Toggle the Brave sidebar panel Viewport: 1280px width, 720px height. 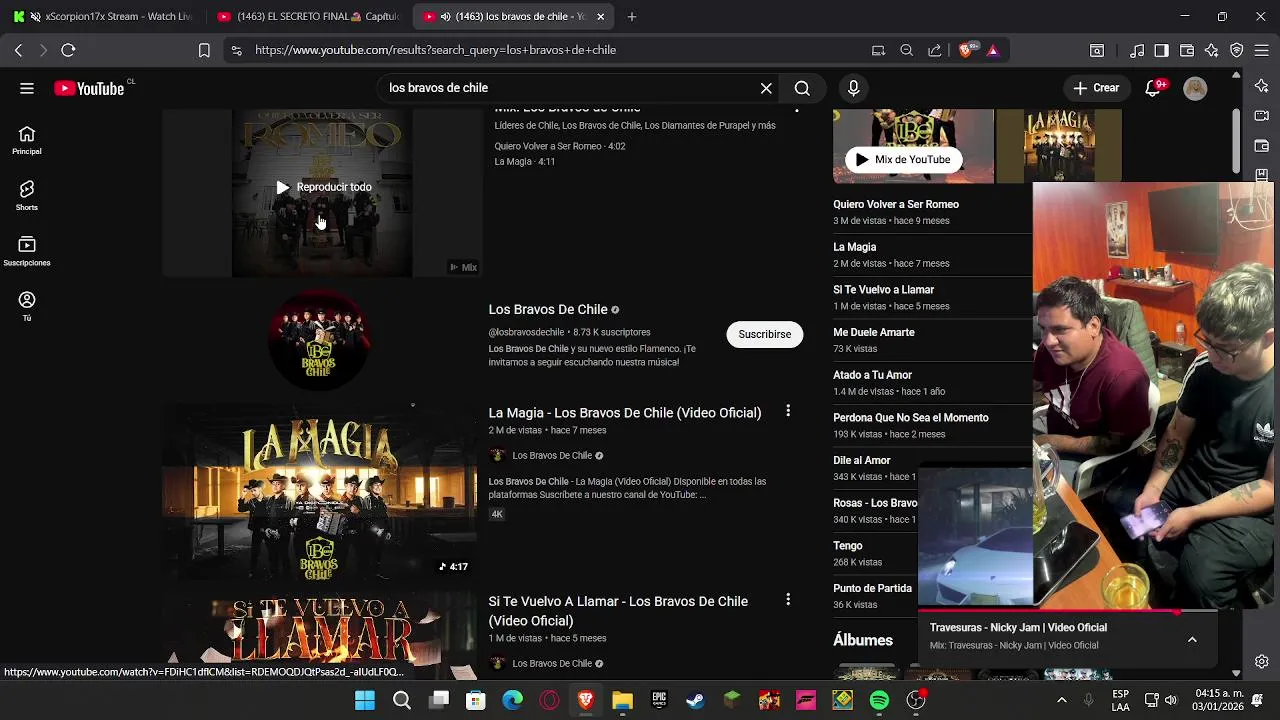(x=1161, y=50)
